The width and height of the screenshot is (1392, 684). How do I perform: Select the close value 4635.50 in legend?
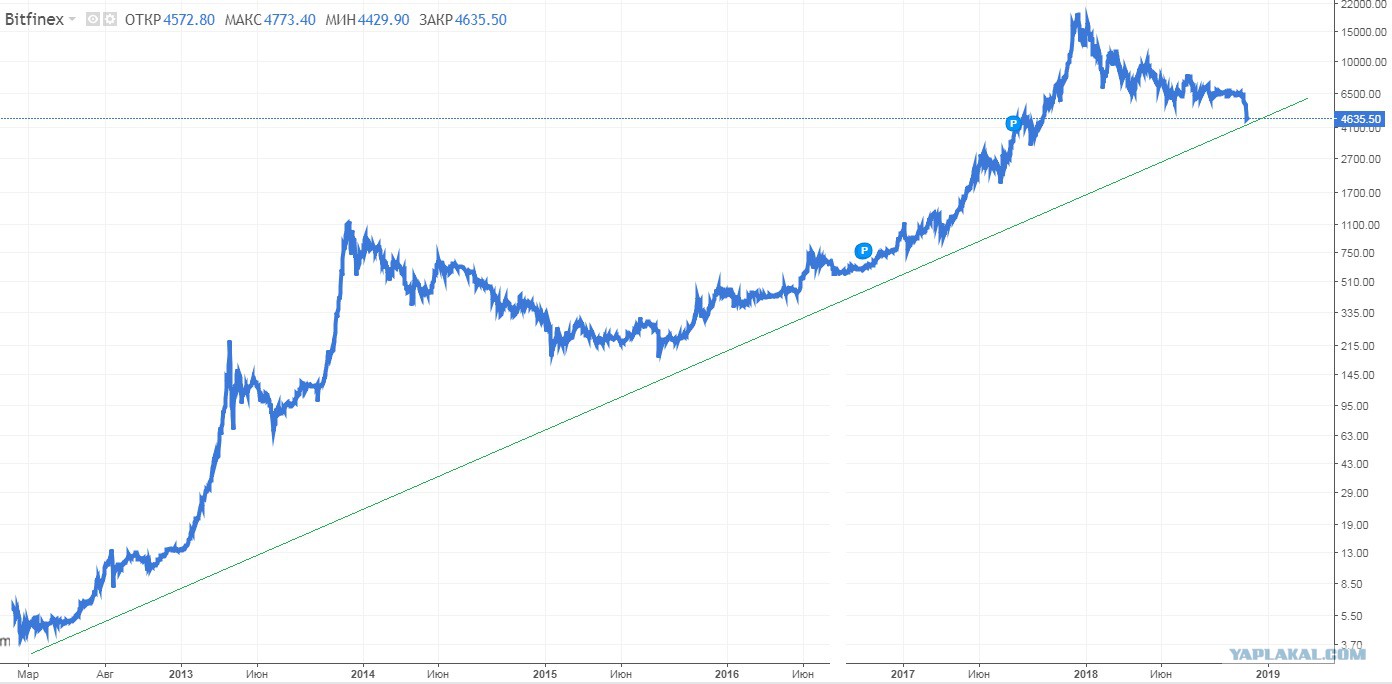(481, 19)
